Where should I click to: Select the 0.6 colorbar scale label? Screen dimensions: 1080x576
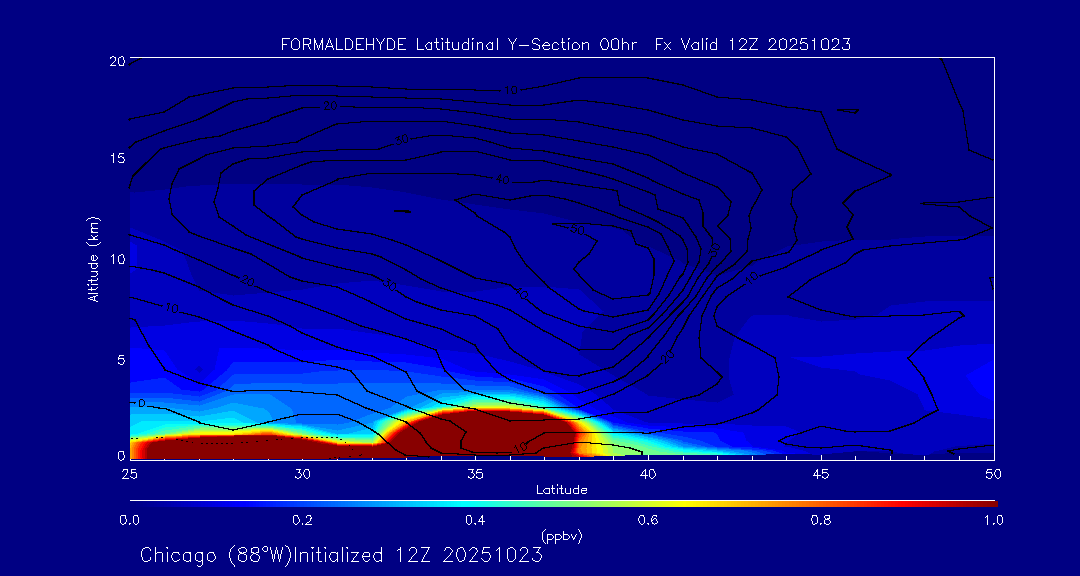[x=648, y=520]
